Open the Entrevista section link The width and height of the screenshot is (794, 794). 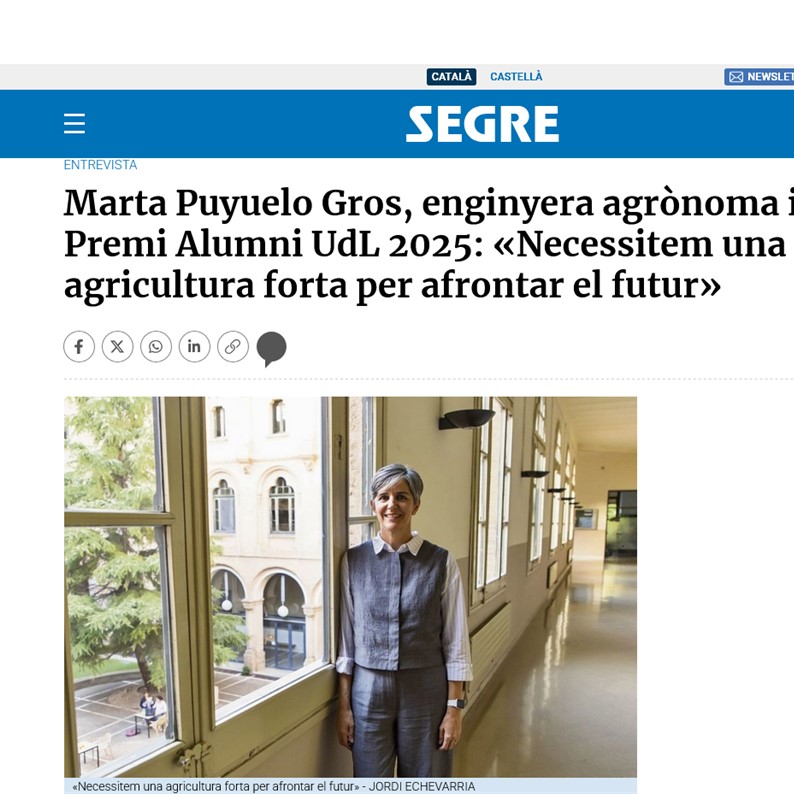pyautogui.click(x=100, y=165)
